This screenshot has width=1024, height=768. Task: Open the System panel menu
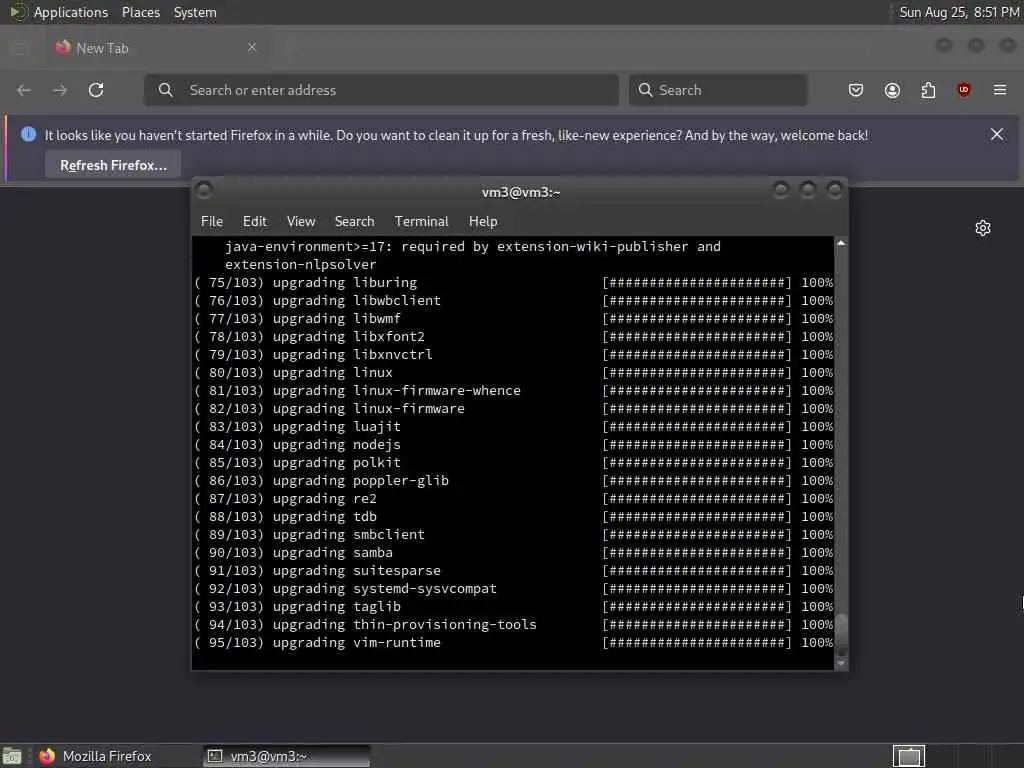(195, 12)
